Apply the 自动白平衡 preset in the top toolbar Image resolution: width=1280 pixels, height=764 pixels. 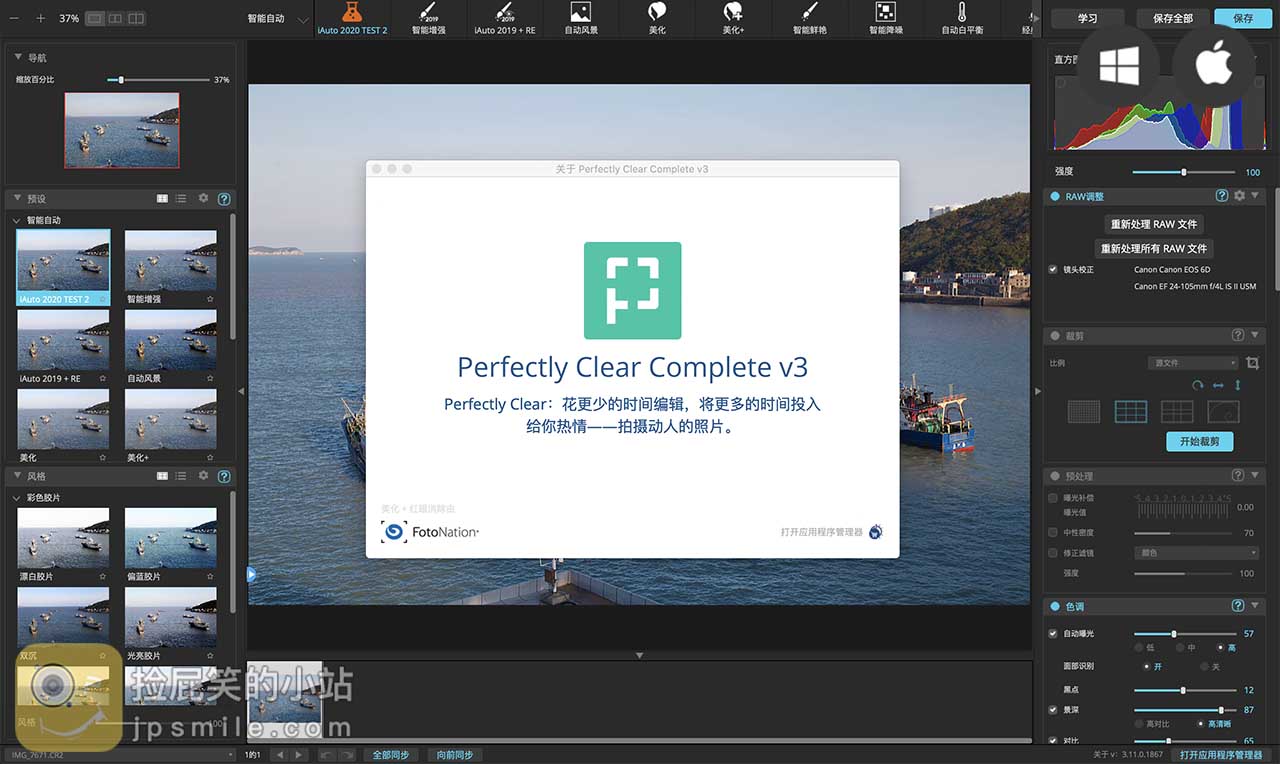[962, 18]
